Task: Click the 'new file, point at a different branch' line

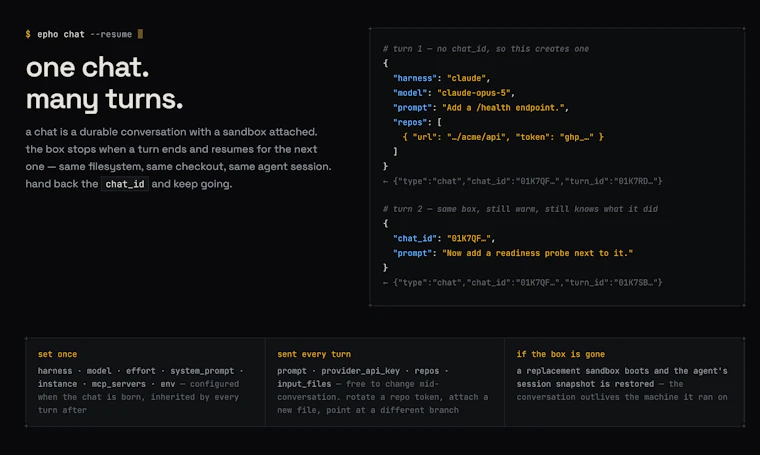Action: (368, 410)
